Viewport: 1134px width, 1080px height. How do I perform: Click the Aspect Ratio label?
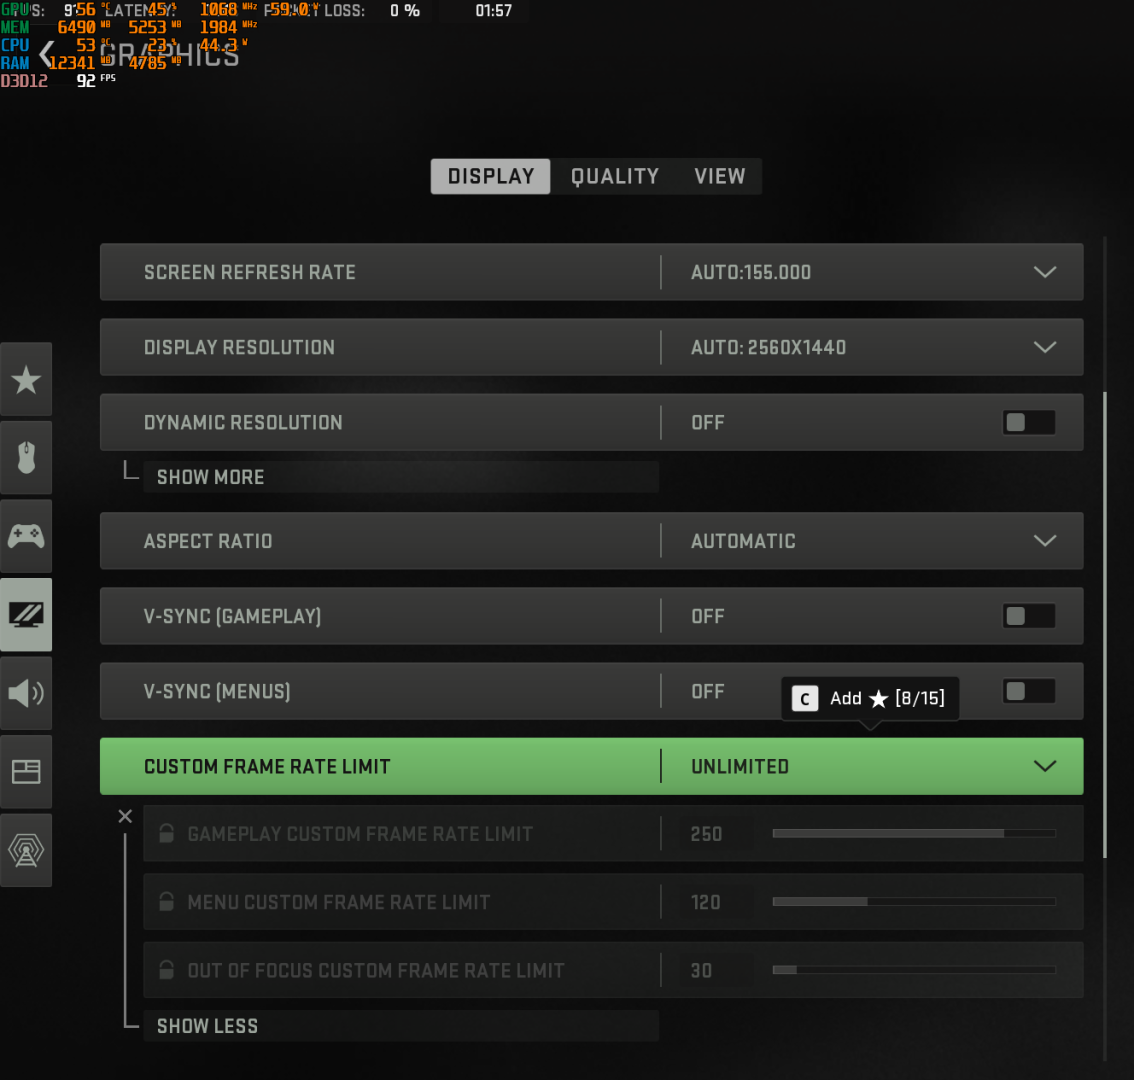click(x=208, y=541)
